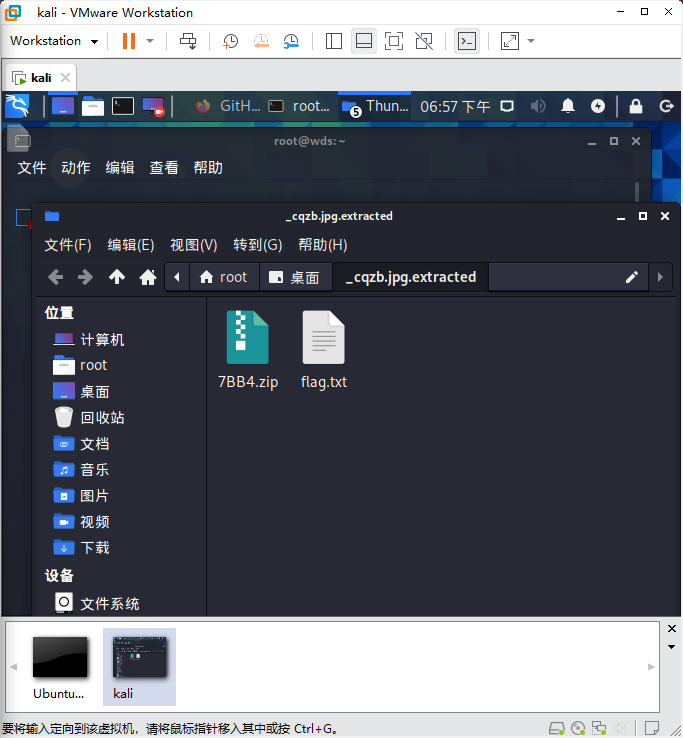
Task: Open the power options dropdown beside pause
Action: [150, 41]
